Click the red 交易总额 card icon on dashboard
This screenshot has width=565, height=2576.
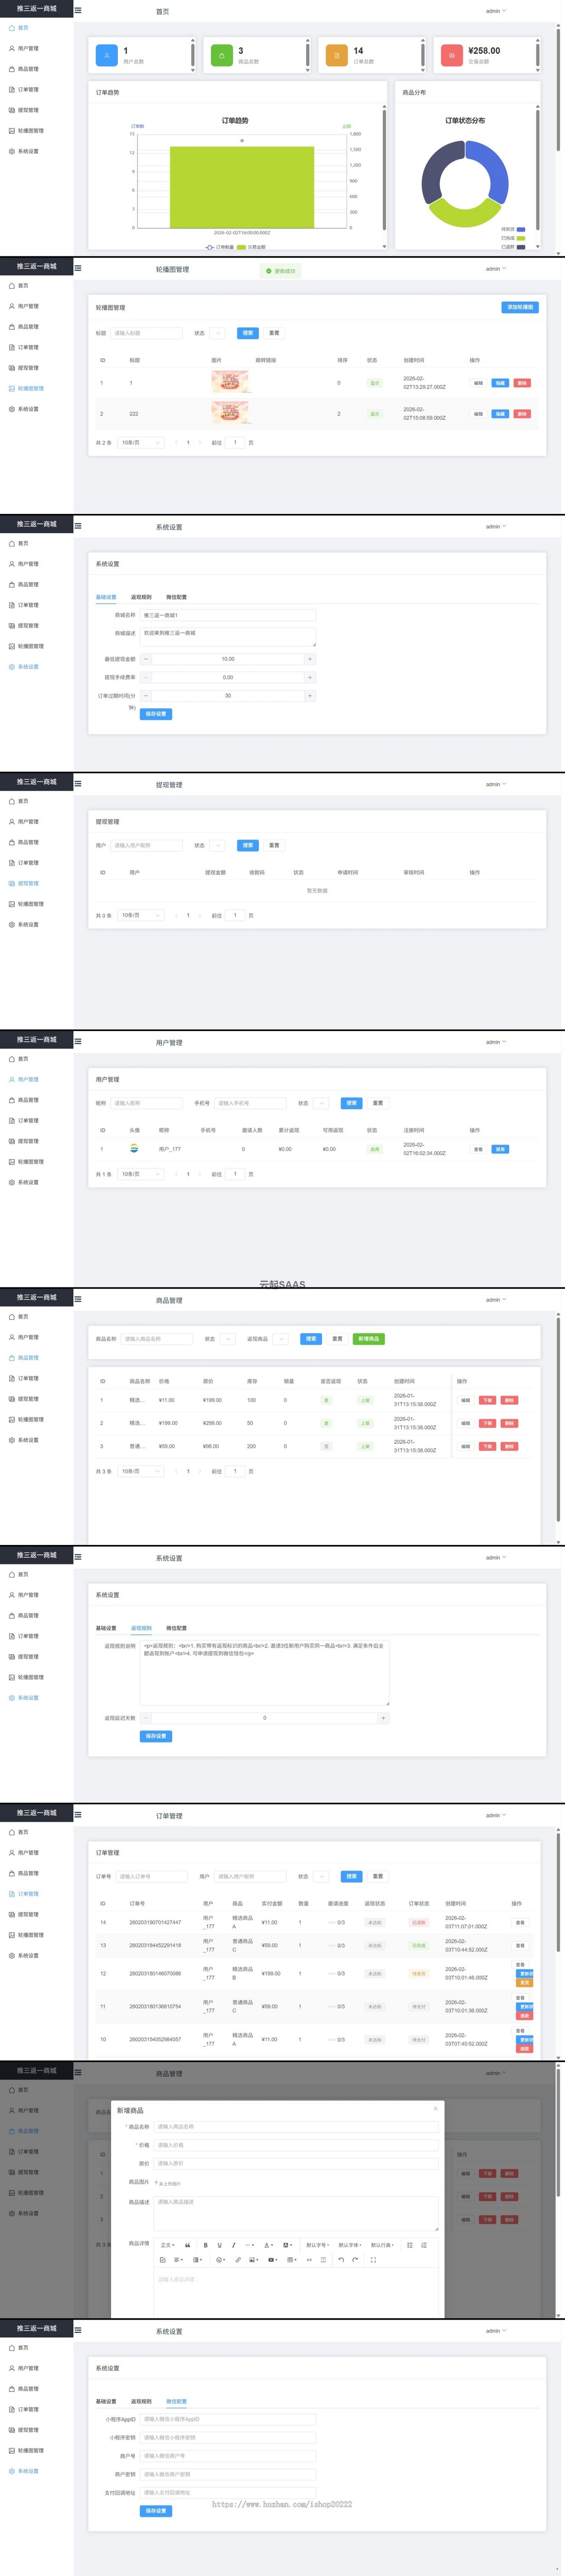coord(452,55)
